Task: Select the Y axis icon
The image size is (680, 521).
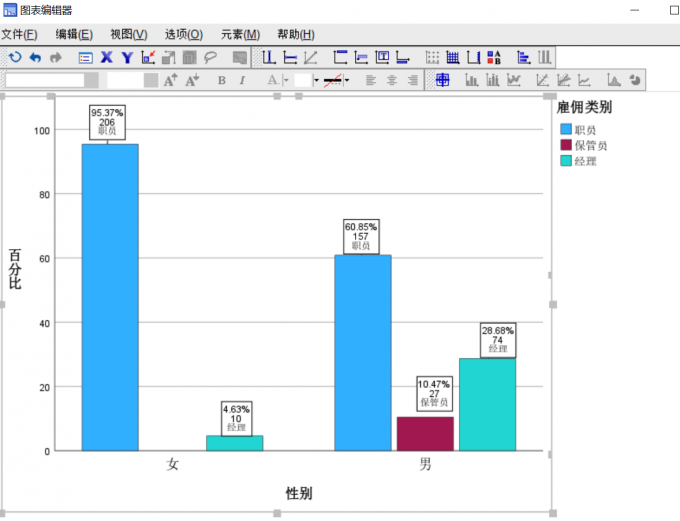Action: [x=127, y=58]
